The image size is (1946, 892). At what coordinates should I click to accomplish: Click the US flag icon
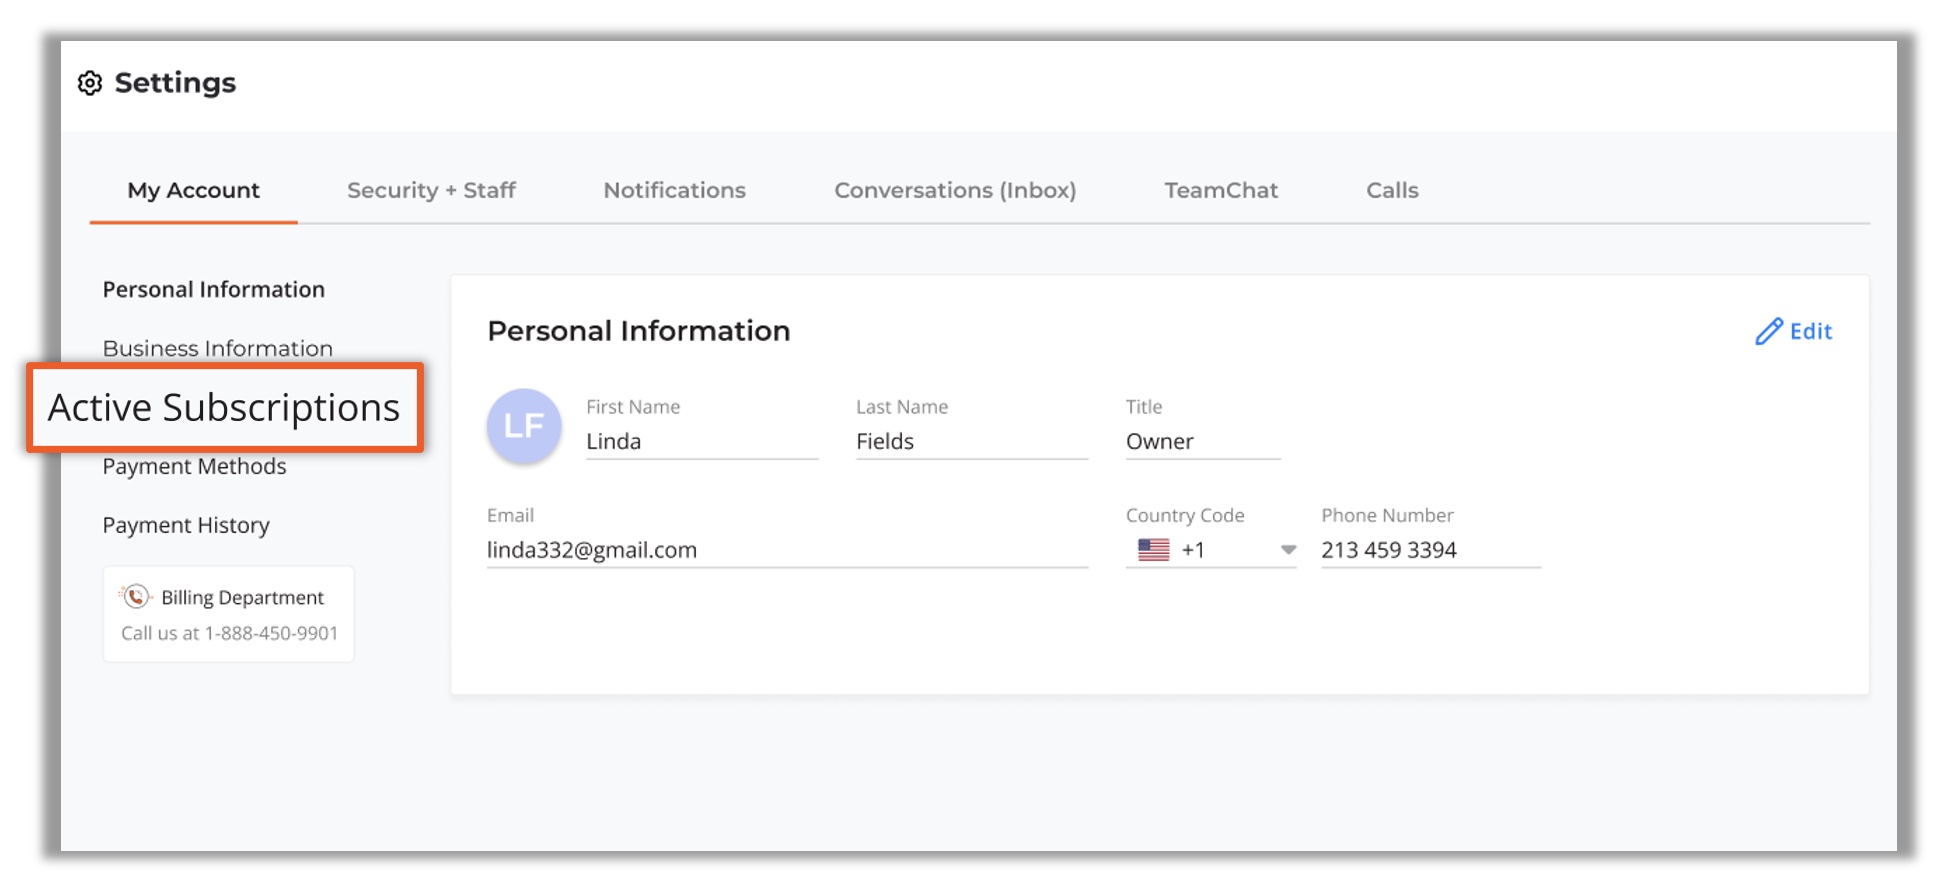click(1153, 550)
